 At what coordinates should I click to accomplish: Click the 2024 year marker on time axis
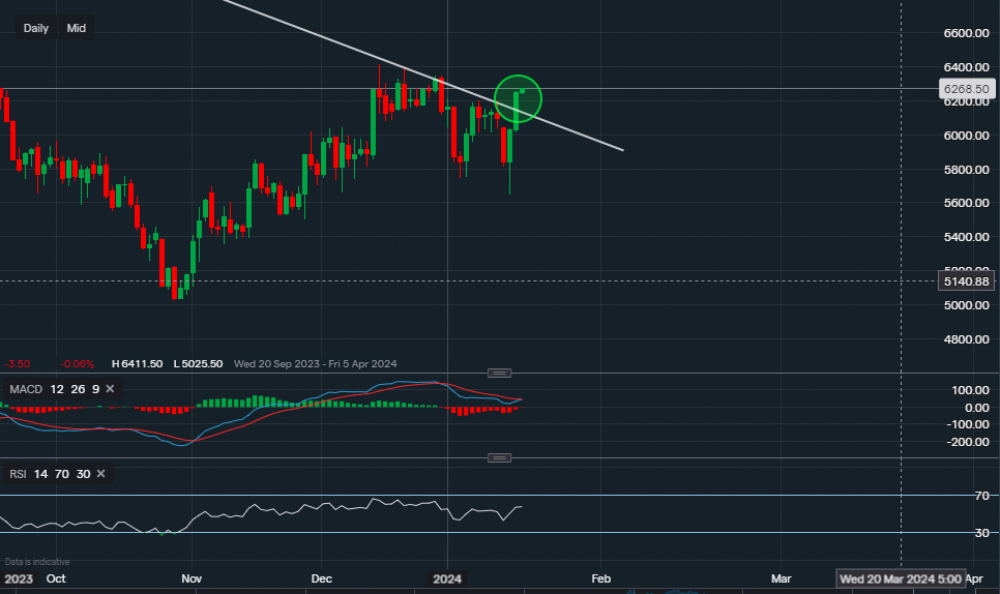(447, 579)
